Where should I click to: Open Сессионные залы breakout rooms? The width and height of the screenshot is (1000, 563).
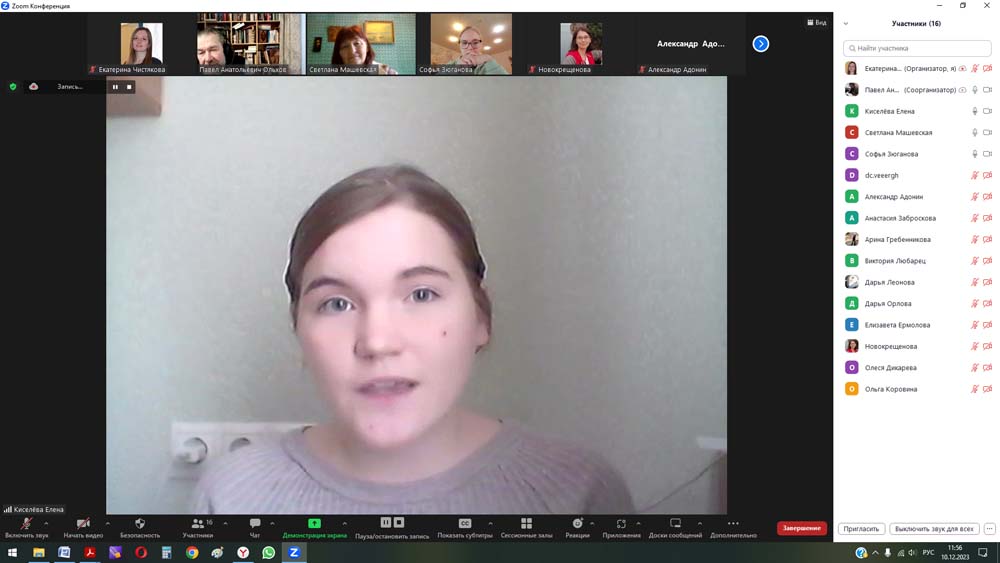click(x=526, y=523)
